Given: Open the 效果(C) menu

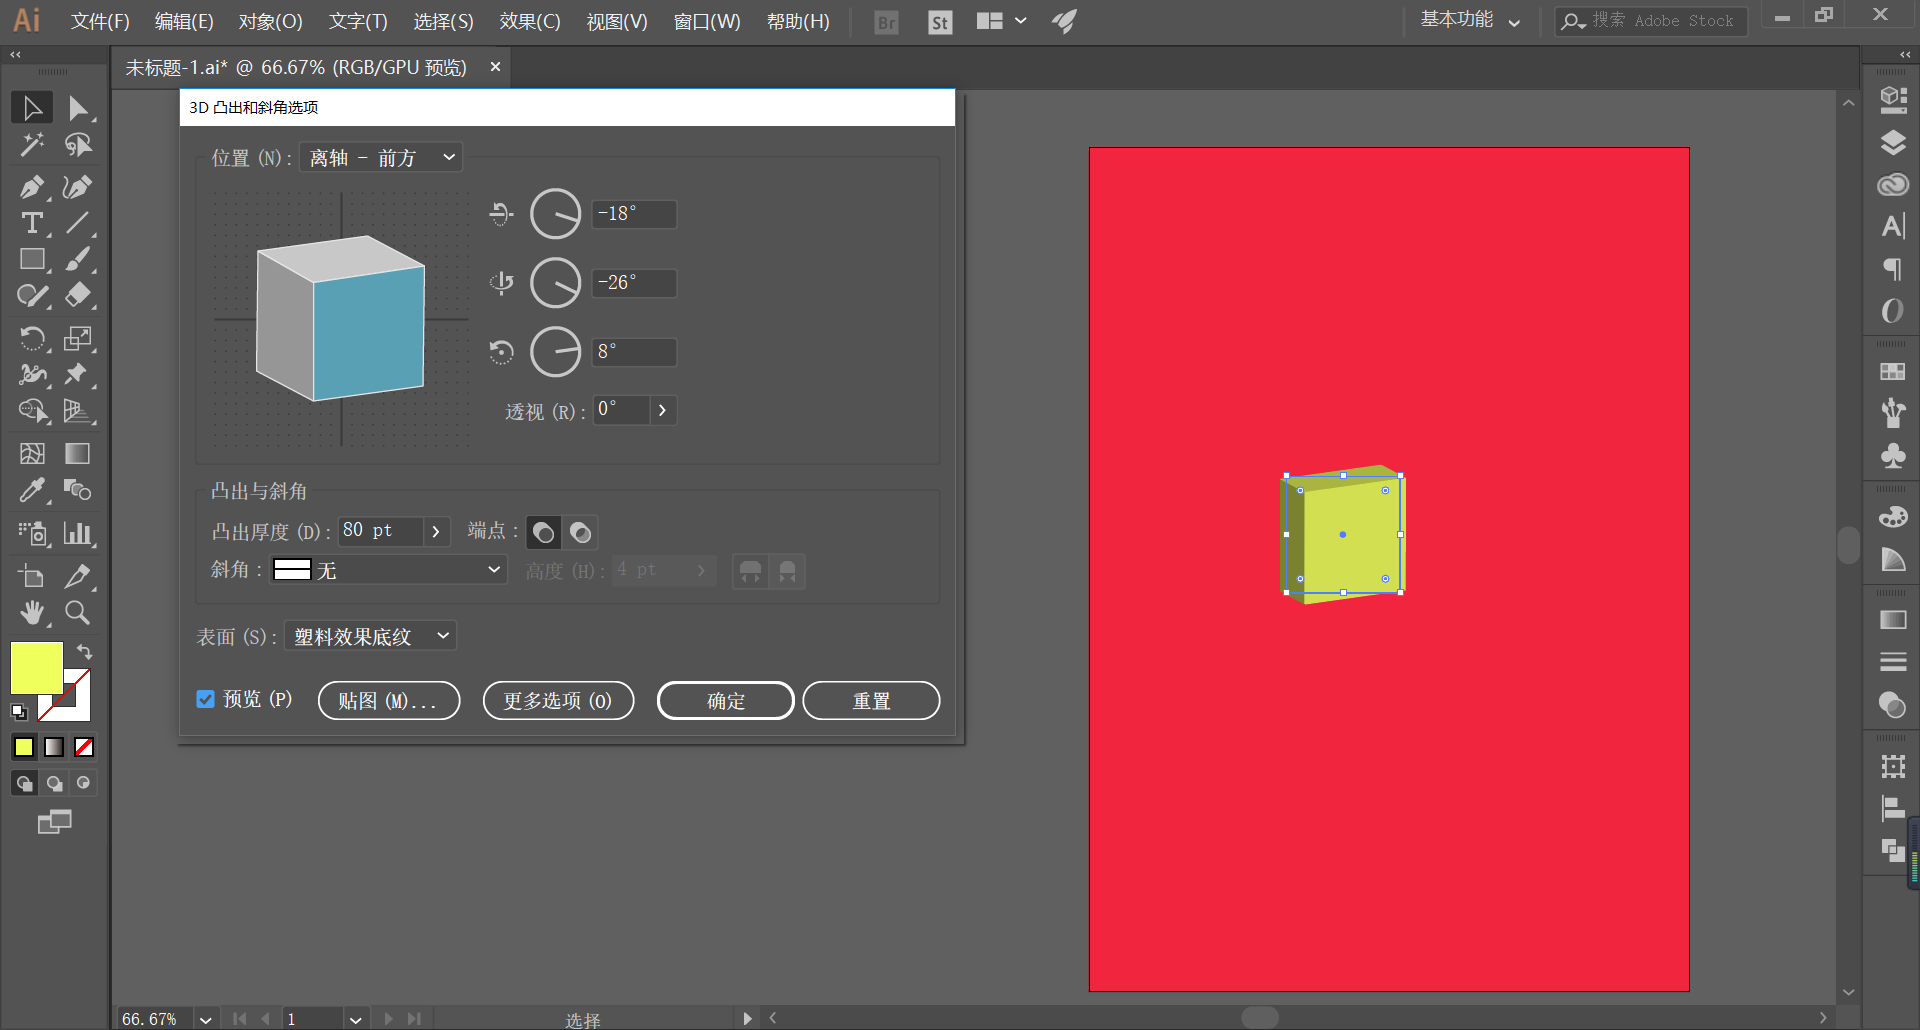Looking at the screenshot, I should [530, 21].
